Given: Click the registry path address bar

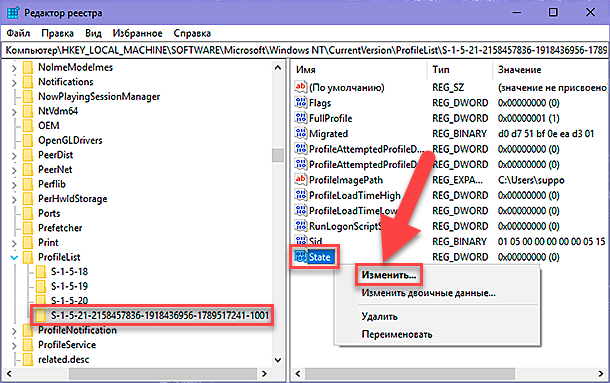Looking at the screenshot, I should point(305,50).
